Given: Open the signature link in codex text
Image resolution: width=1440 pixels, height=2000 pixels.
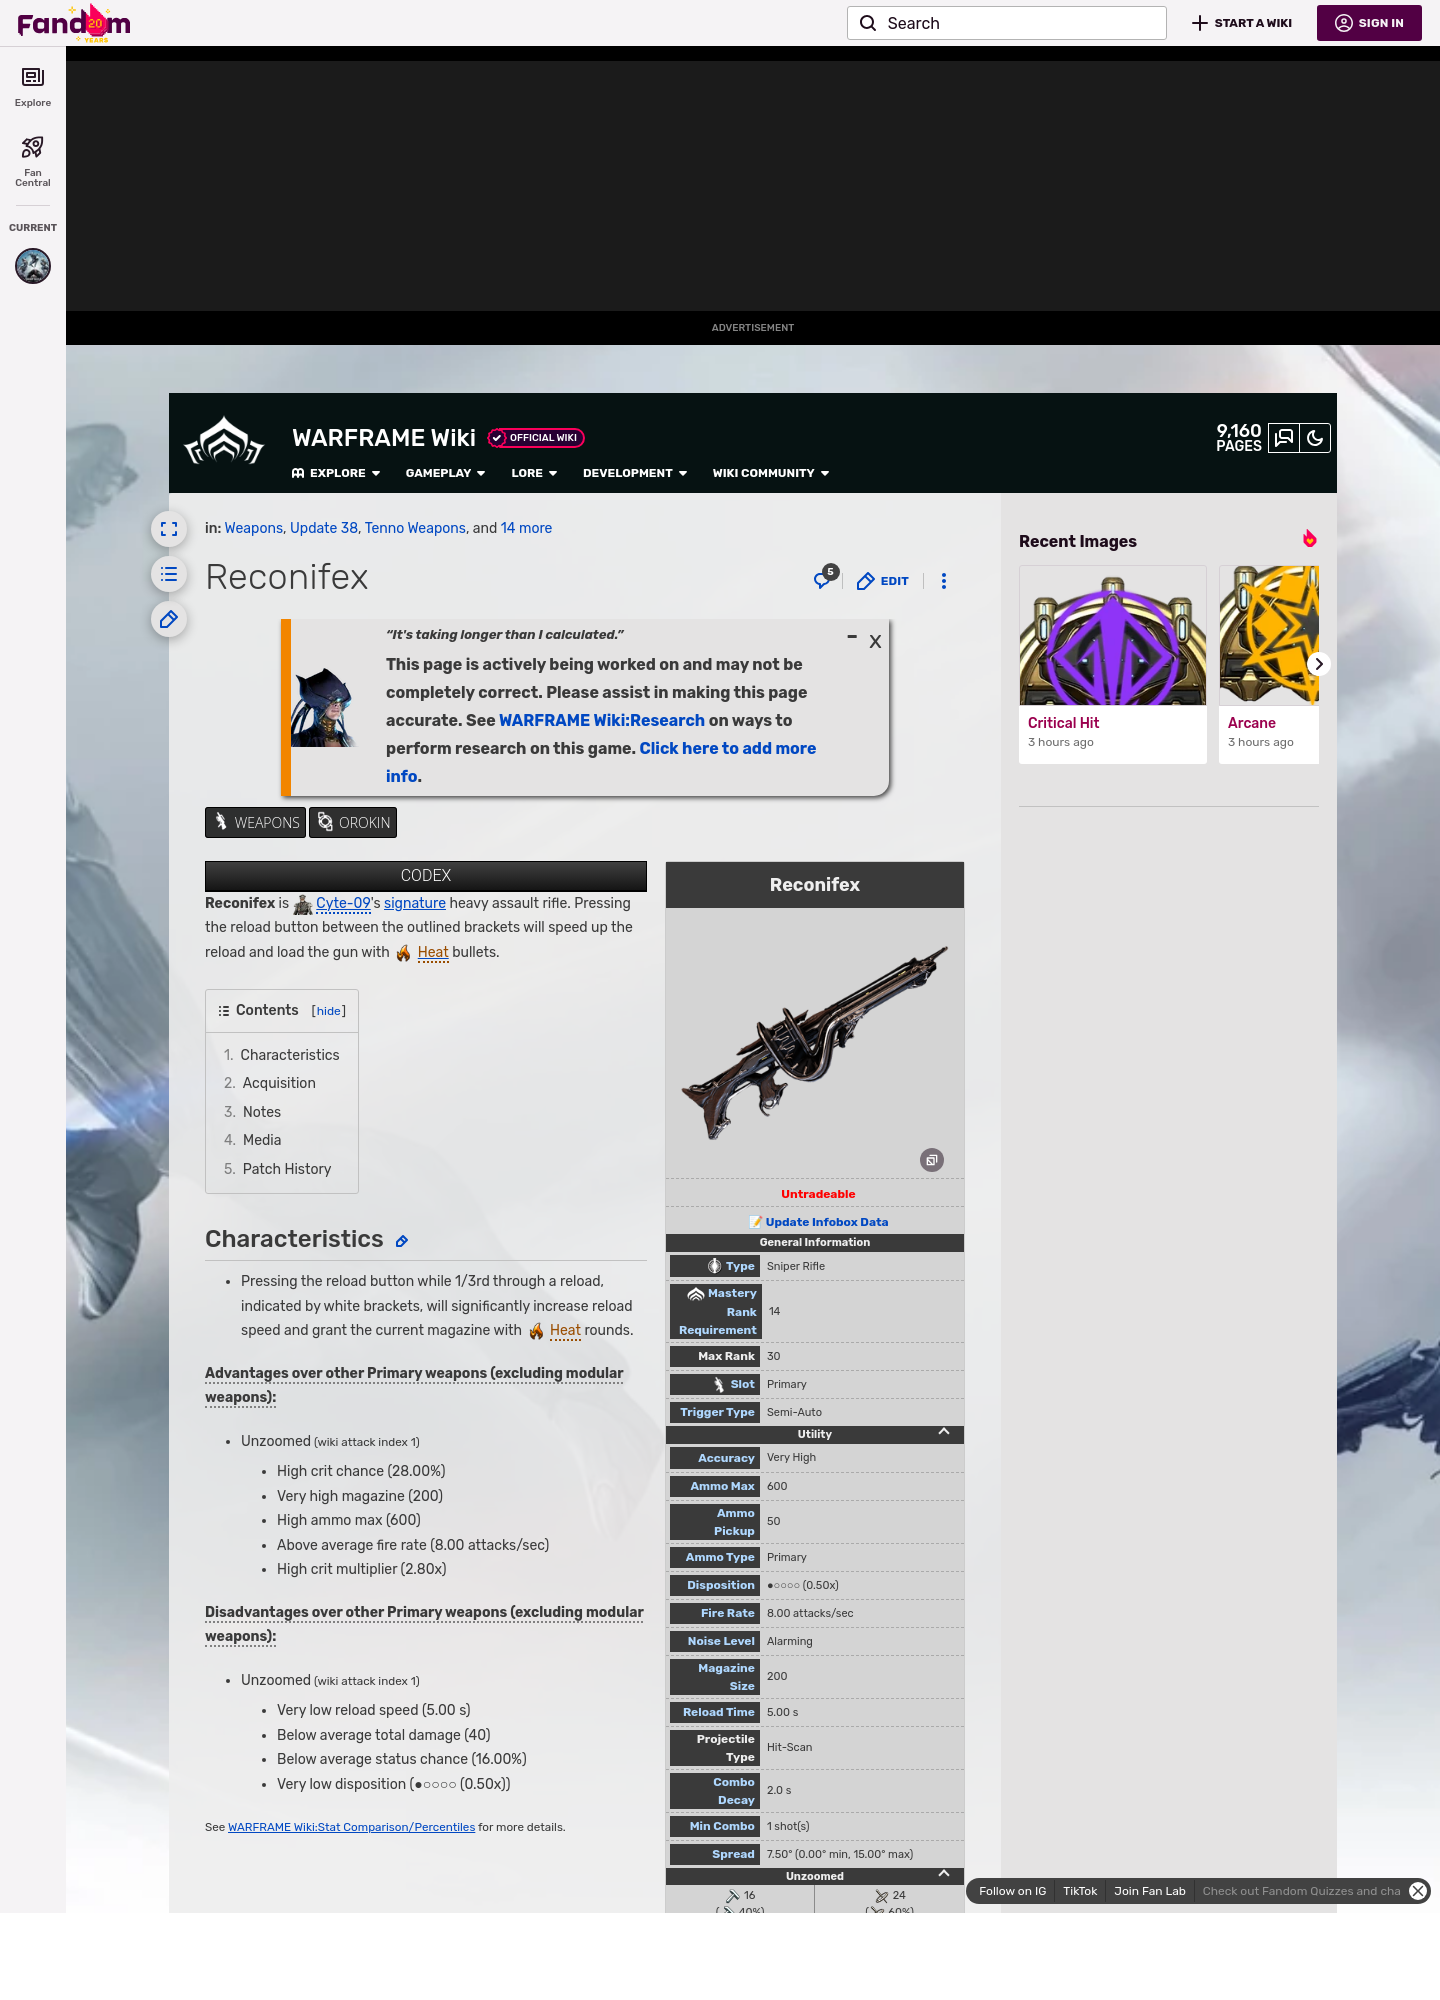Looking at the screenshot, I should [x=415, y=903].
